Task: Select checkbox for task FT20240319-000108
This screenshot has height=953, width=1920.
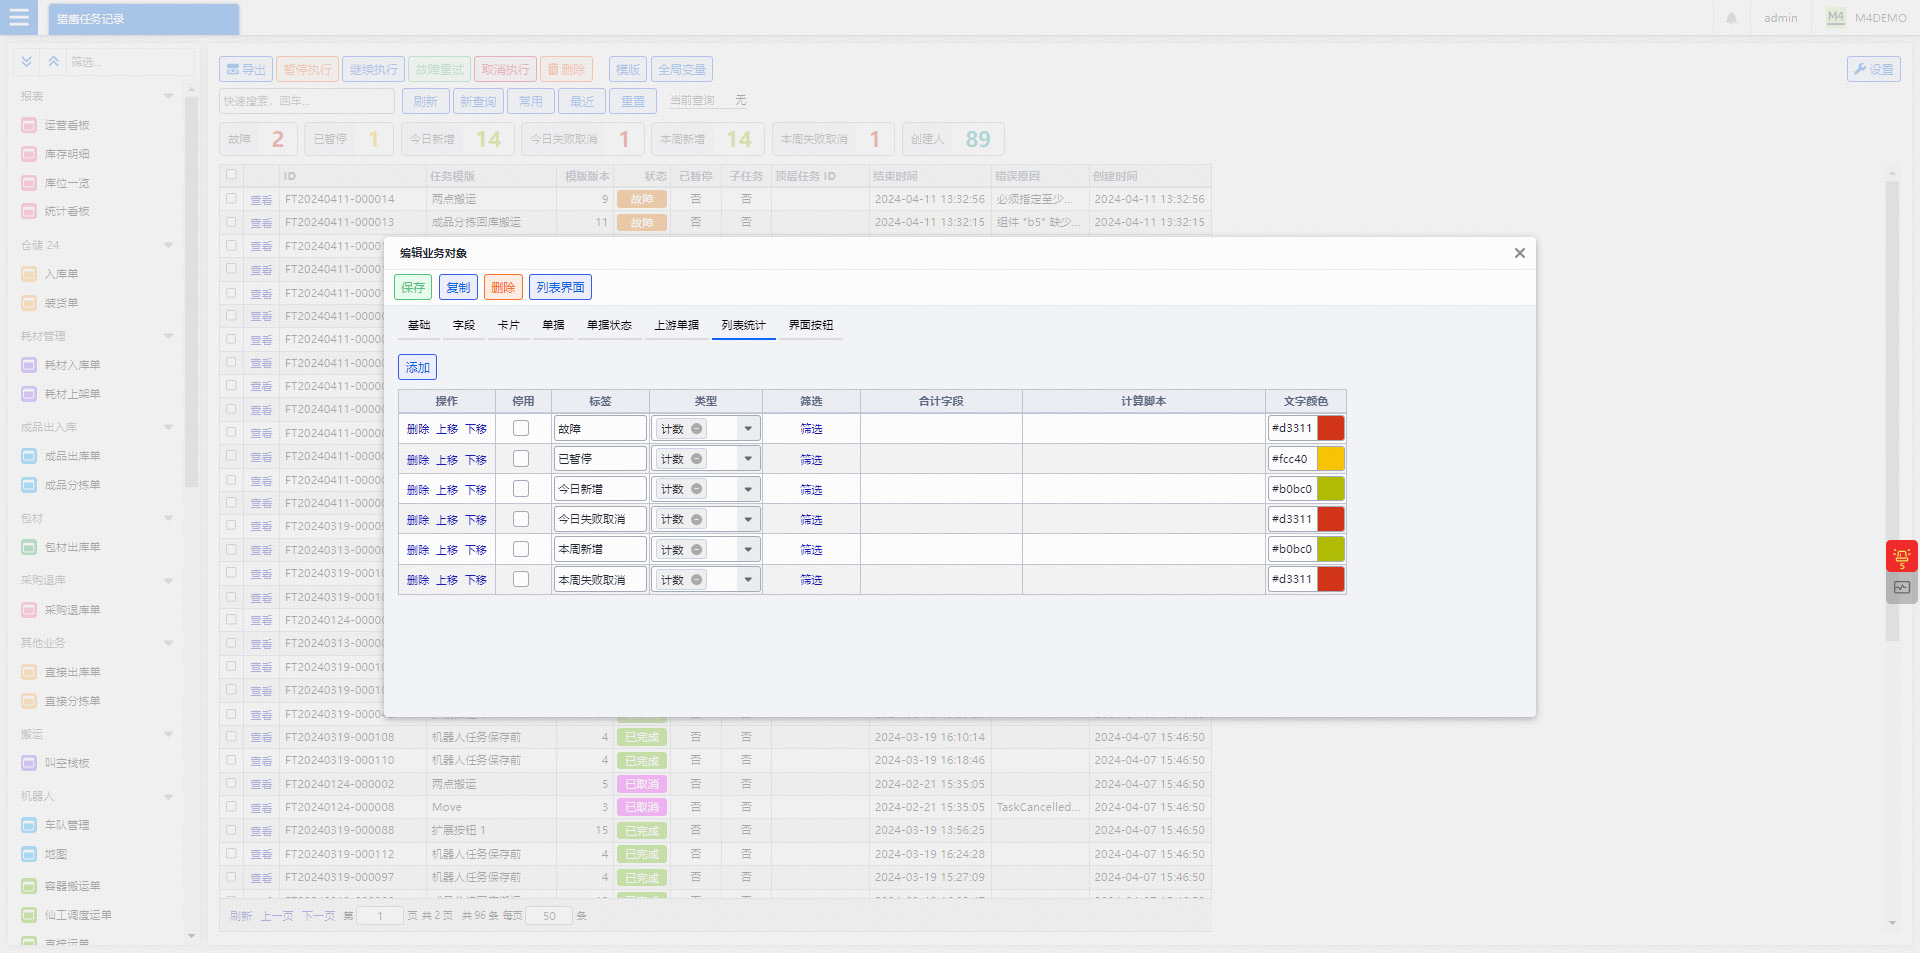Action: click(x=231, y=736)
